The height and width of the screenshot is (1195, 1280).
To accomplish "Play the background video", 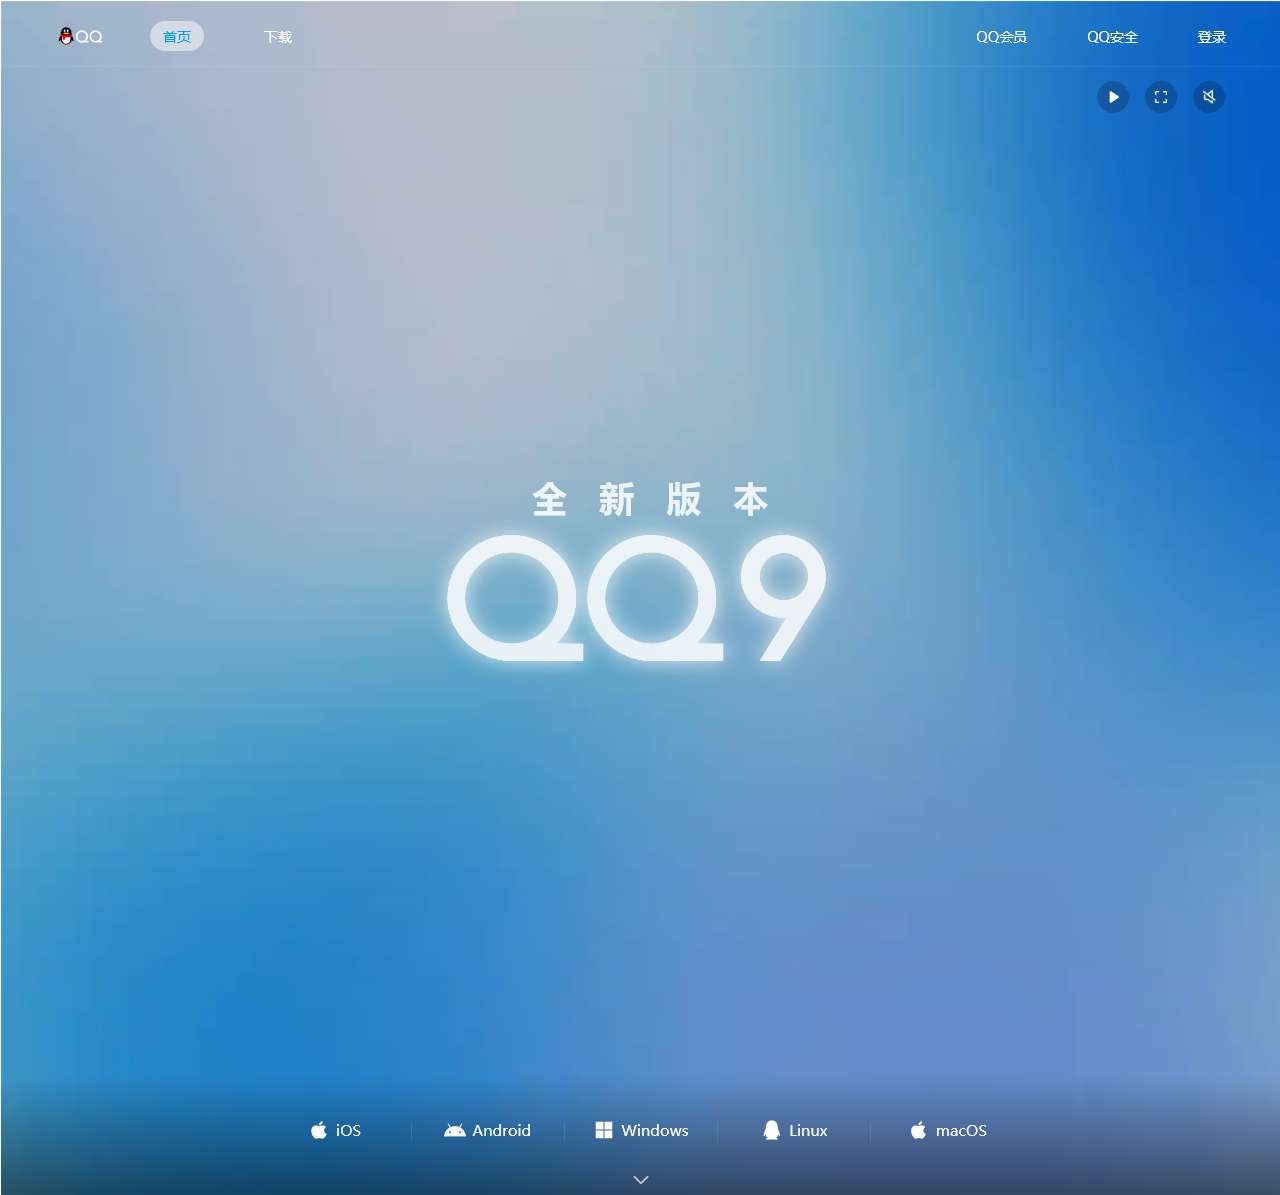I will pos(1113,97).
